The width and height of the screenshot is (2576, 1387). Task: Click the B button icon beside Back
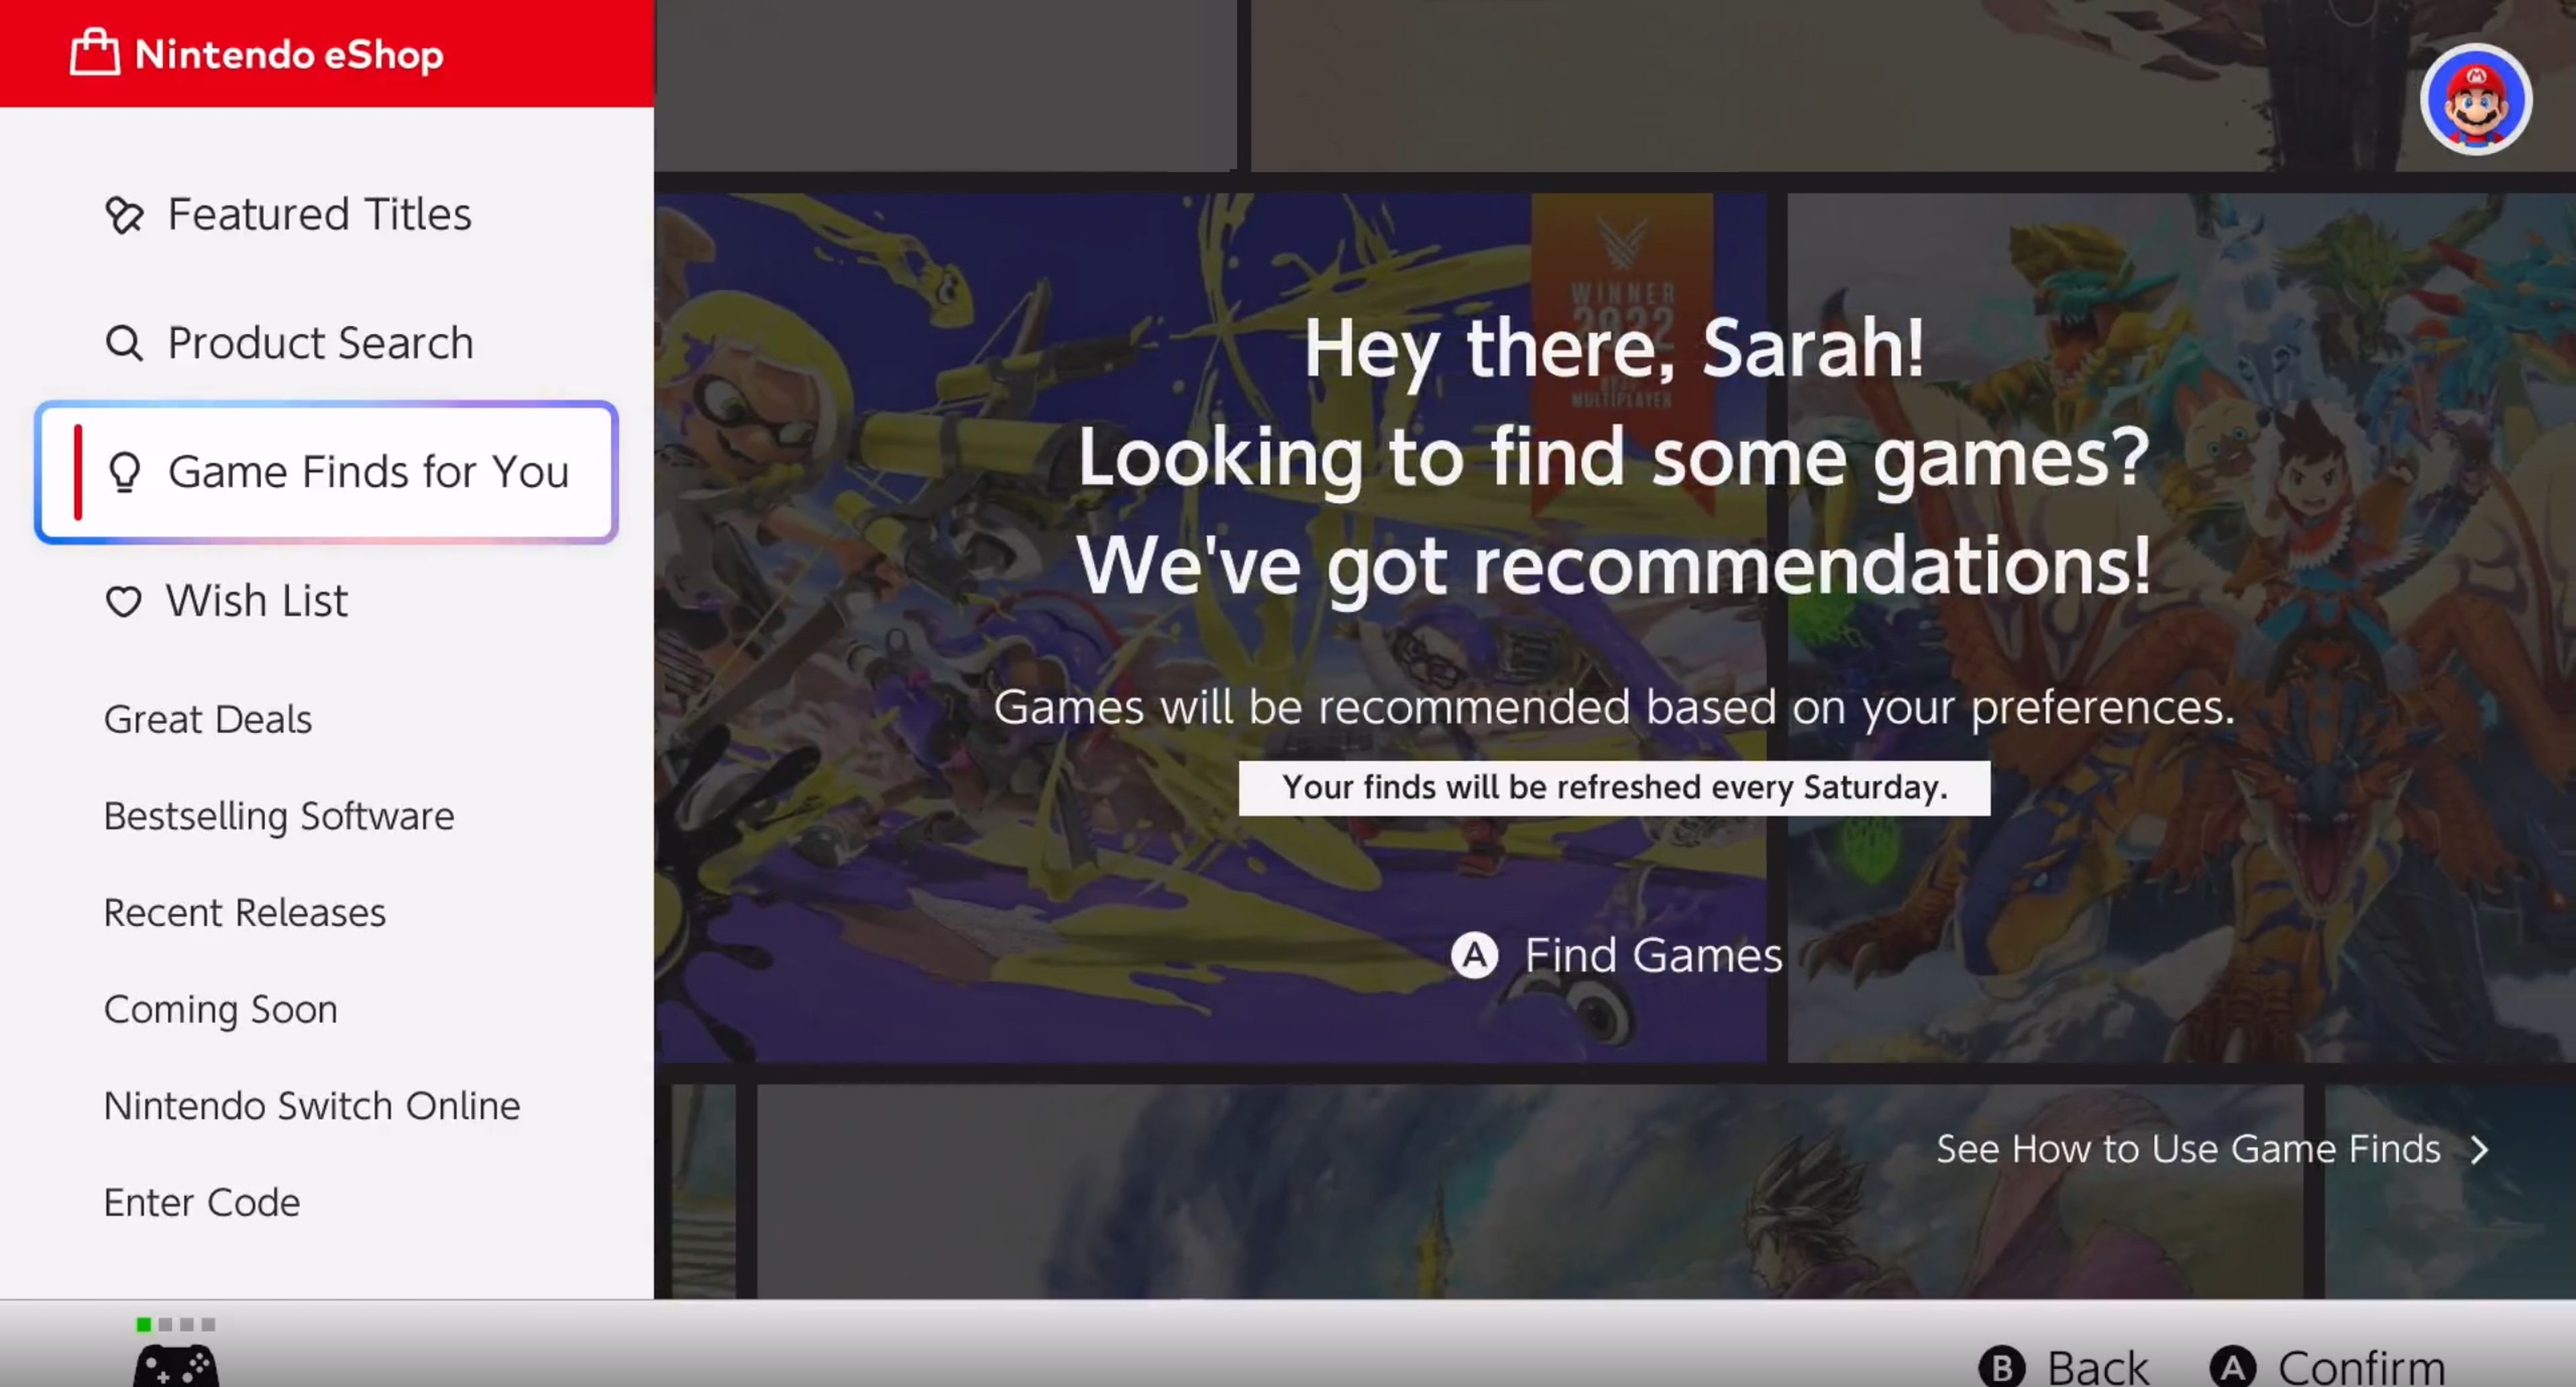[2002, 1367]
